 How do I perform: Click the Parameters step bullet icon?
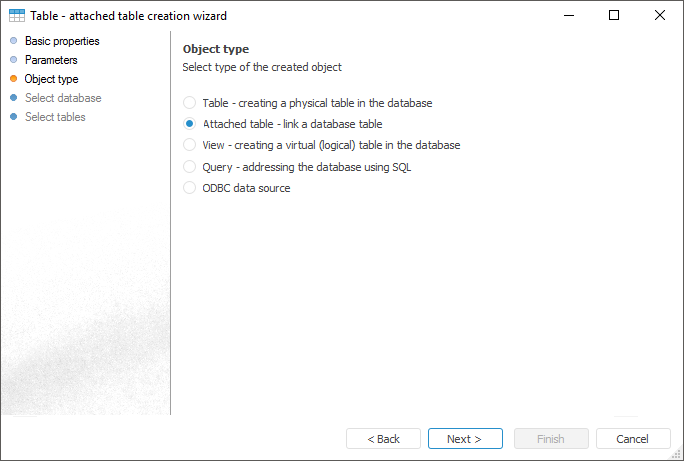click(13, 60)
